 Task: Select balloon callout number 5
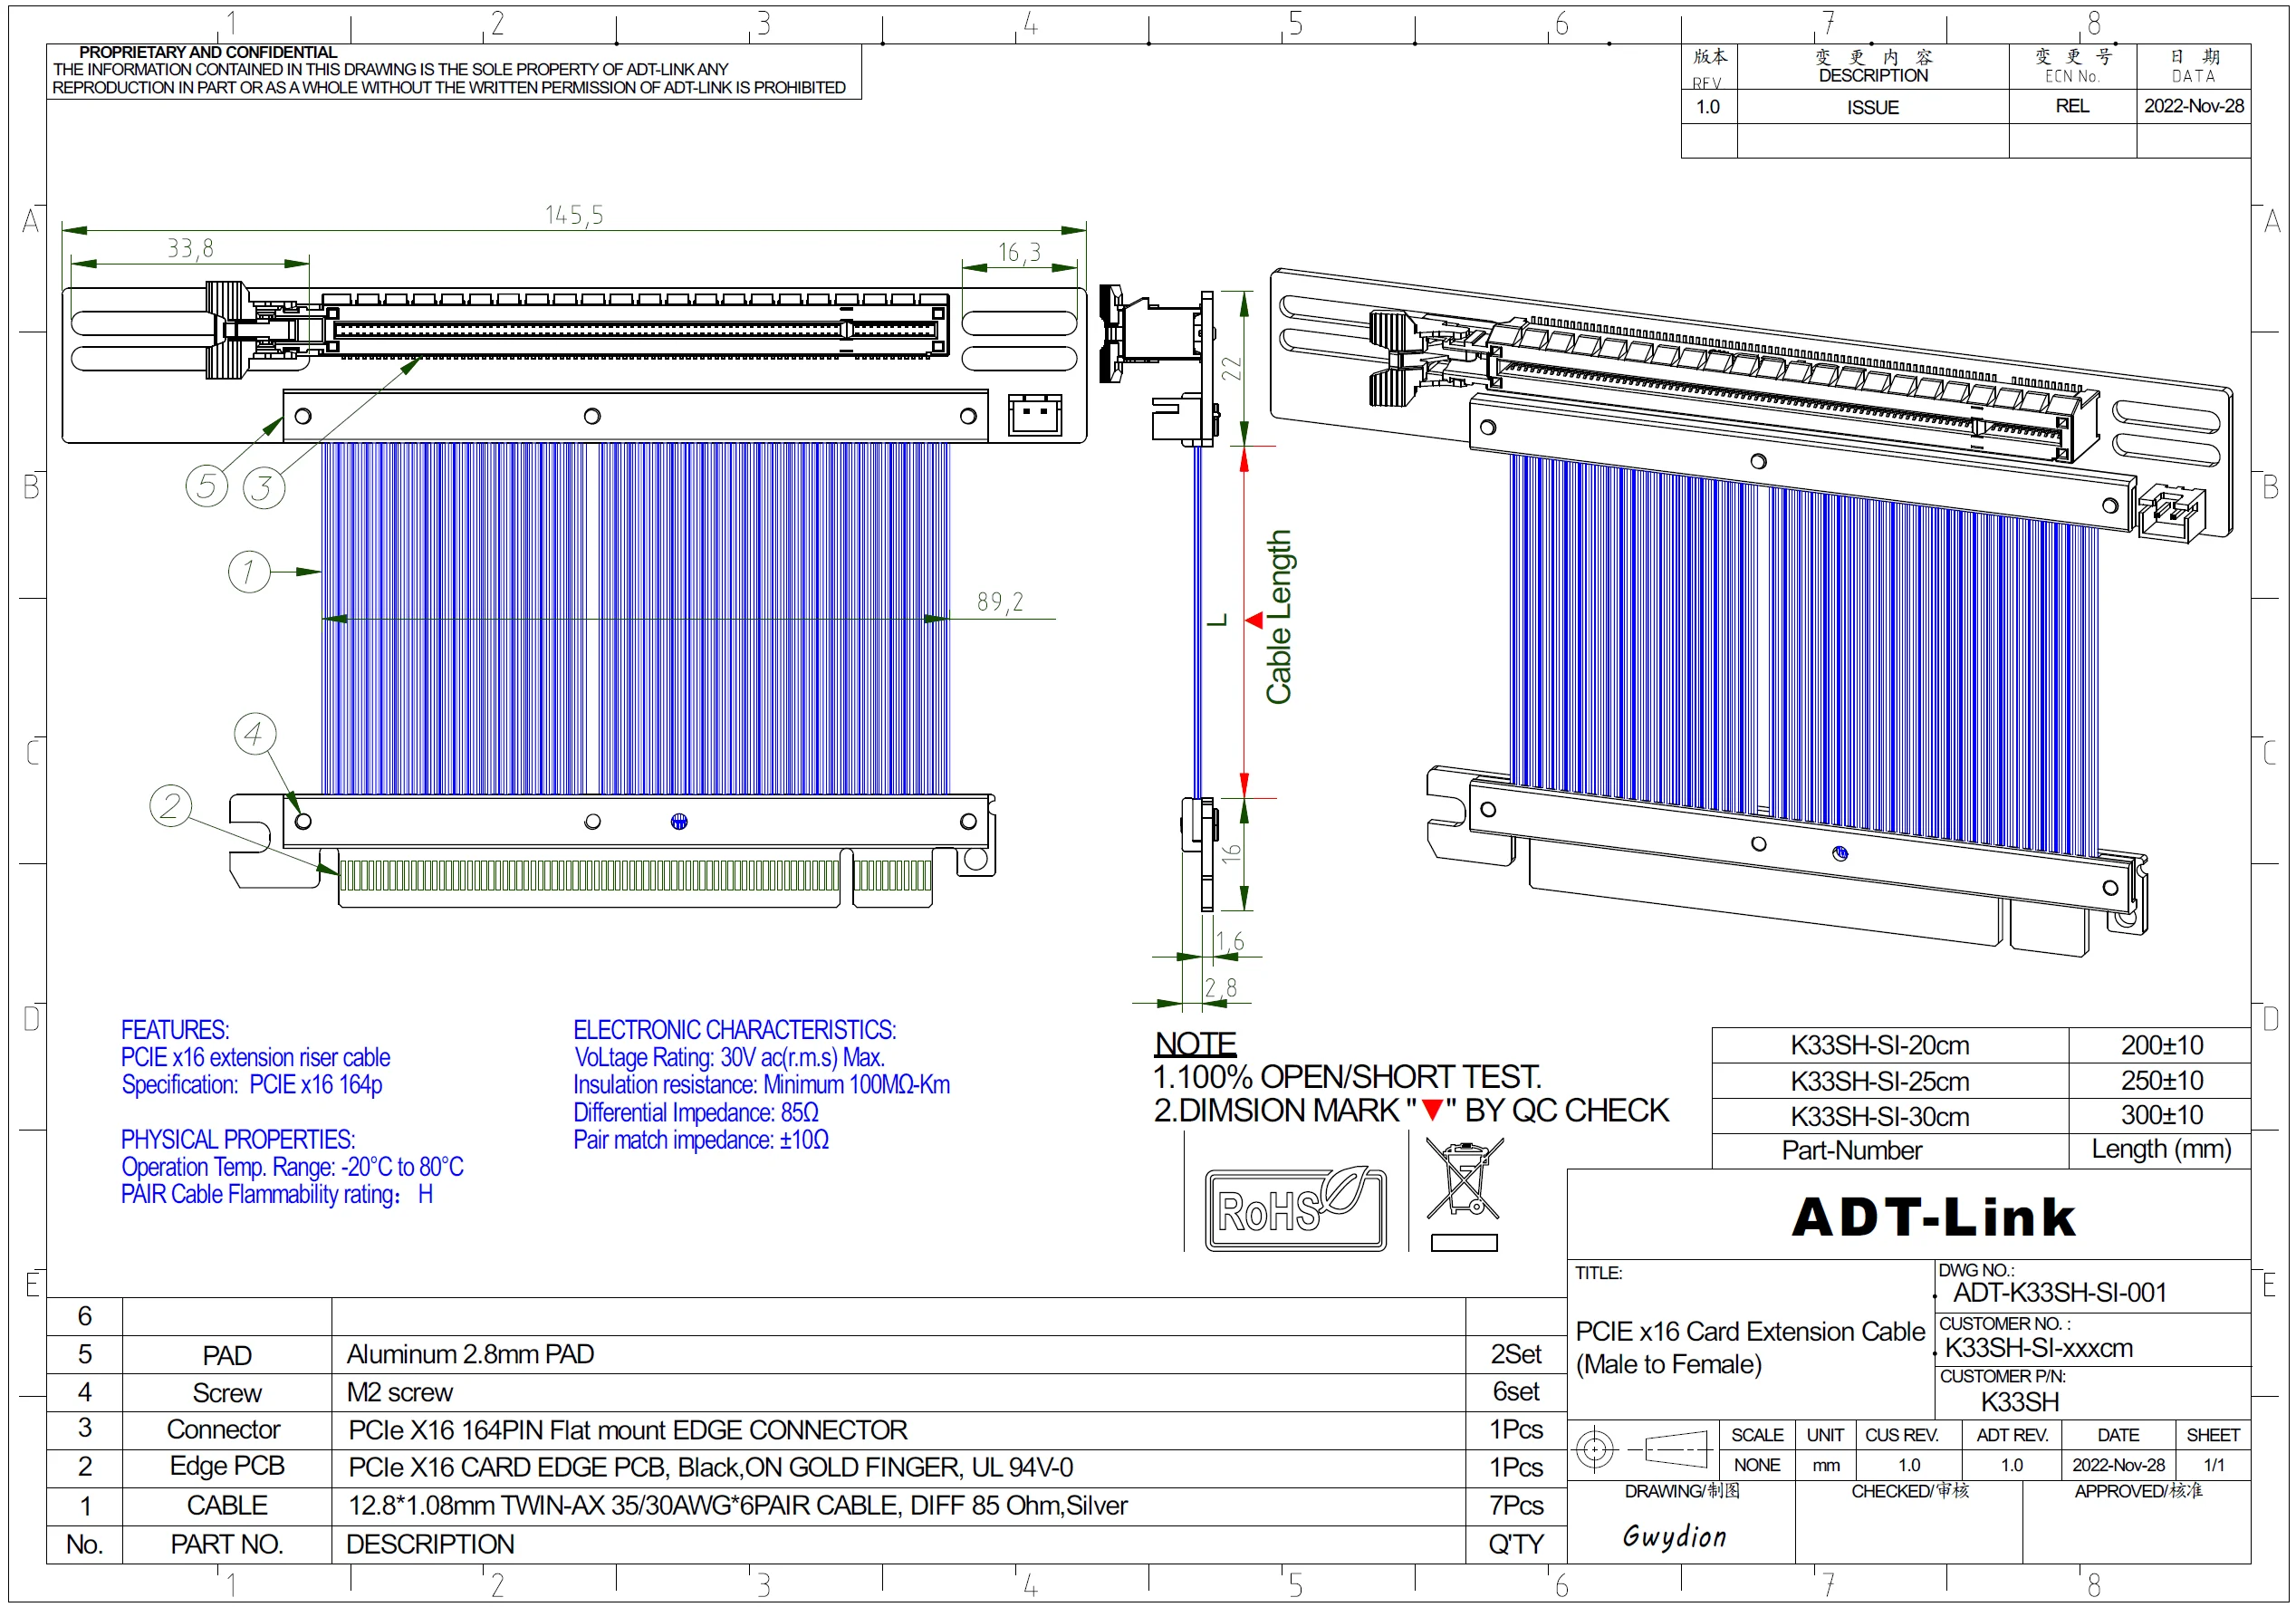[206, 486]
